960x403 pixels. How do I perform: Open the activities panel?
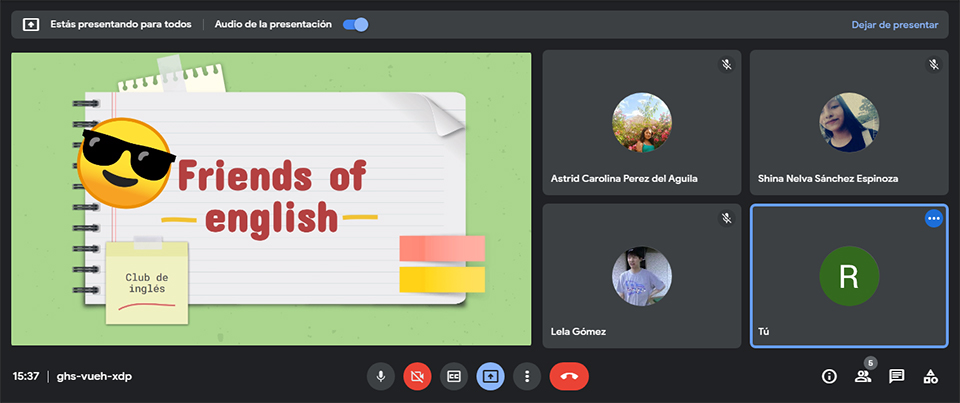931,376
